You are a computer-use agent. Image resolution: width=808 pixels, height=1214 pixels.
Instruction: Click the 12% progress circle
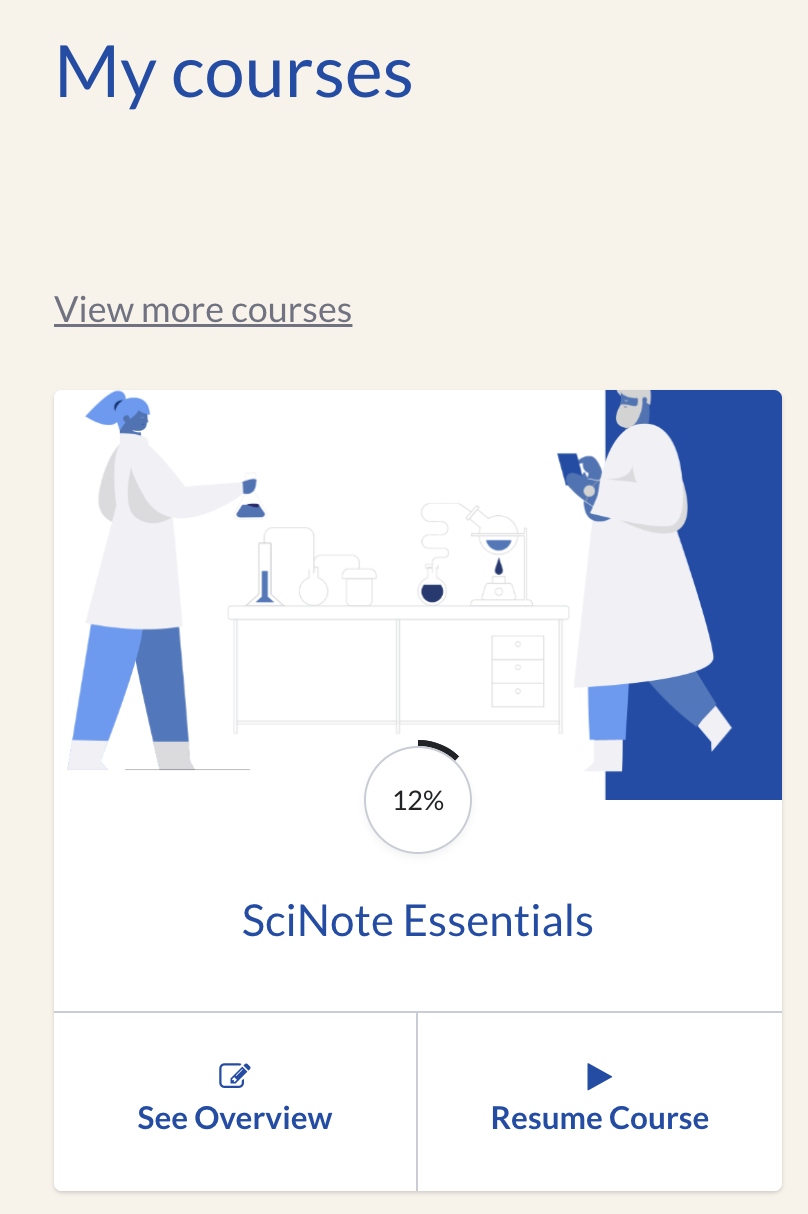pyautogui.click(x=418, y=800)
